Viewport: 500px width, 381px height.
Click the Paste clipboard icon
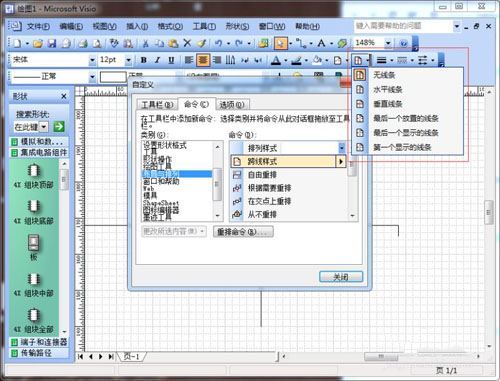tap(173, 43)
